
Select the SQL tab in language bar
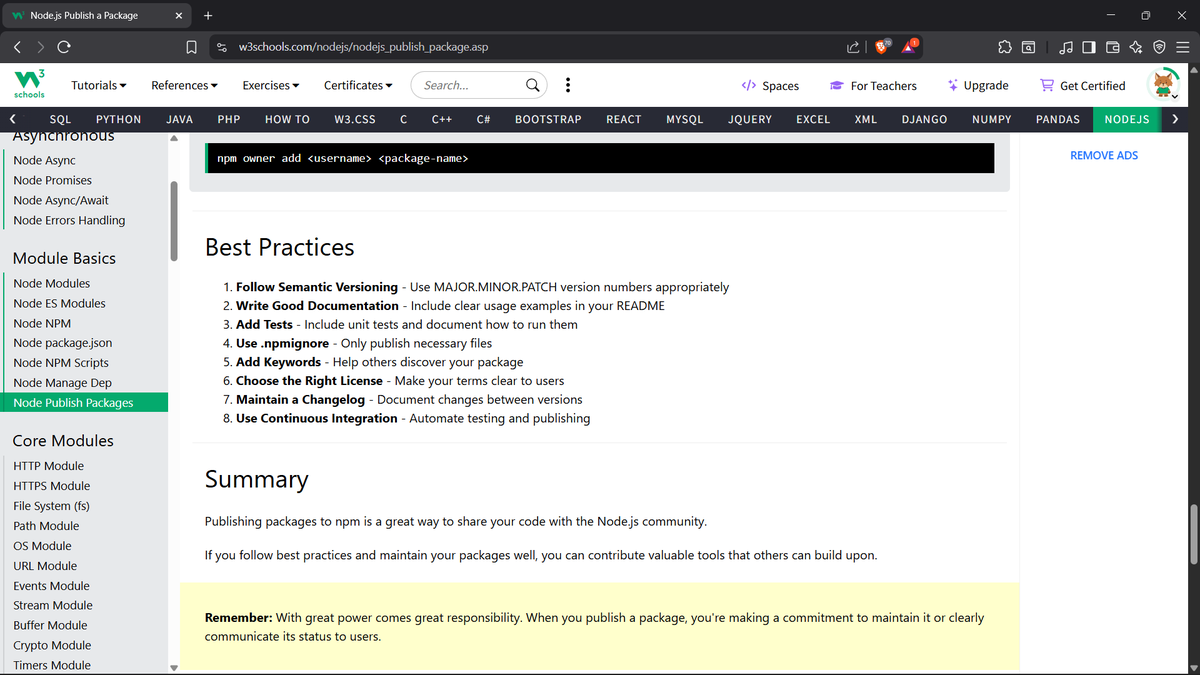pyautogui.click(x=60, y=119)
